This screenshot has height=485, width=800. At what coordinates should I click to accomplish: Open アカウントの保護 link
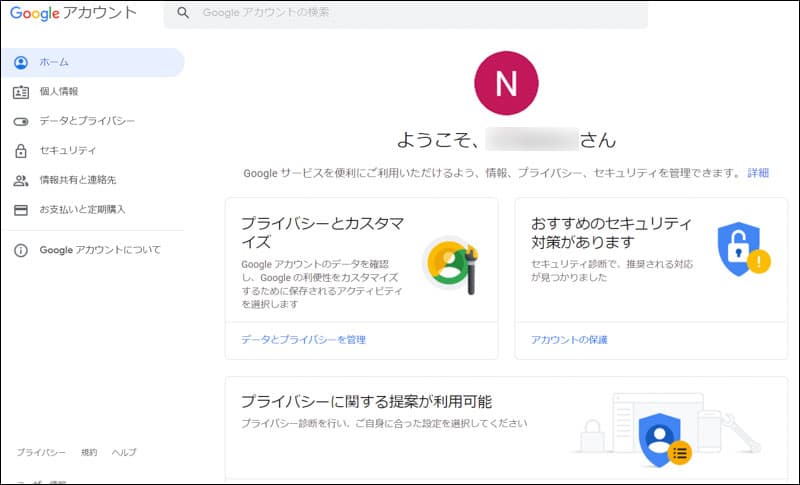click(569, 340)
